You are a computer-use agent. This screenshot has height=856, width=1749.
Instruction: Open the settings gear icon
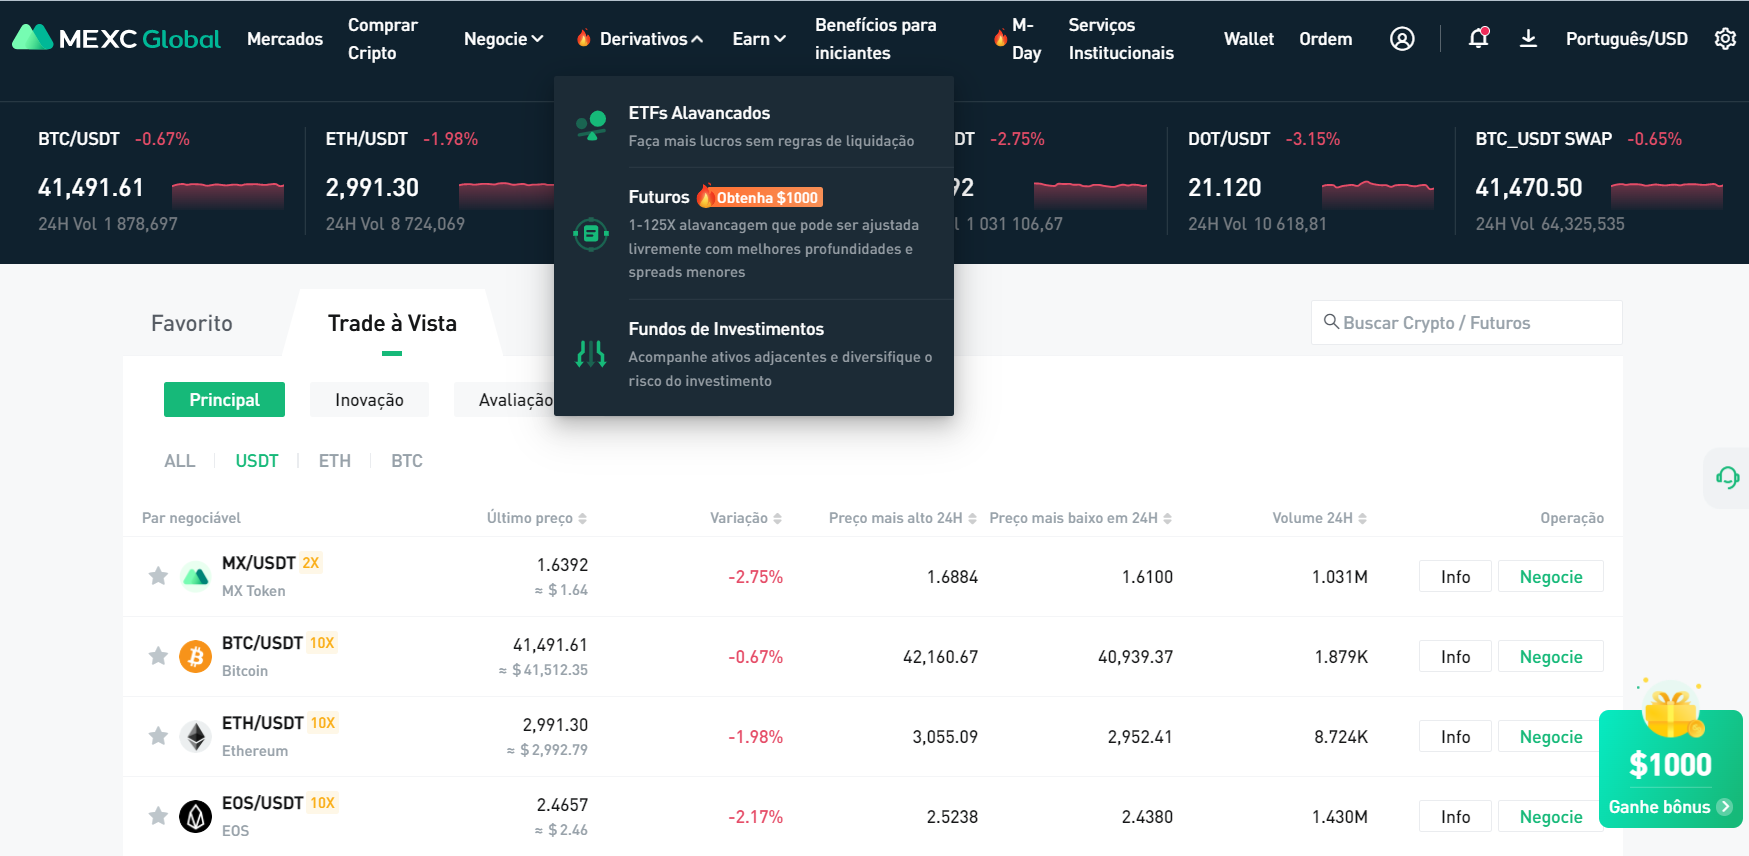(x=1725, y=38)
